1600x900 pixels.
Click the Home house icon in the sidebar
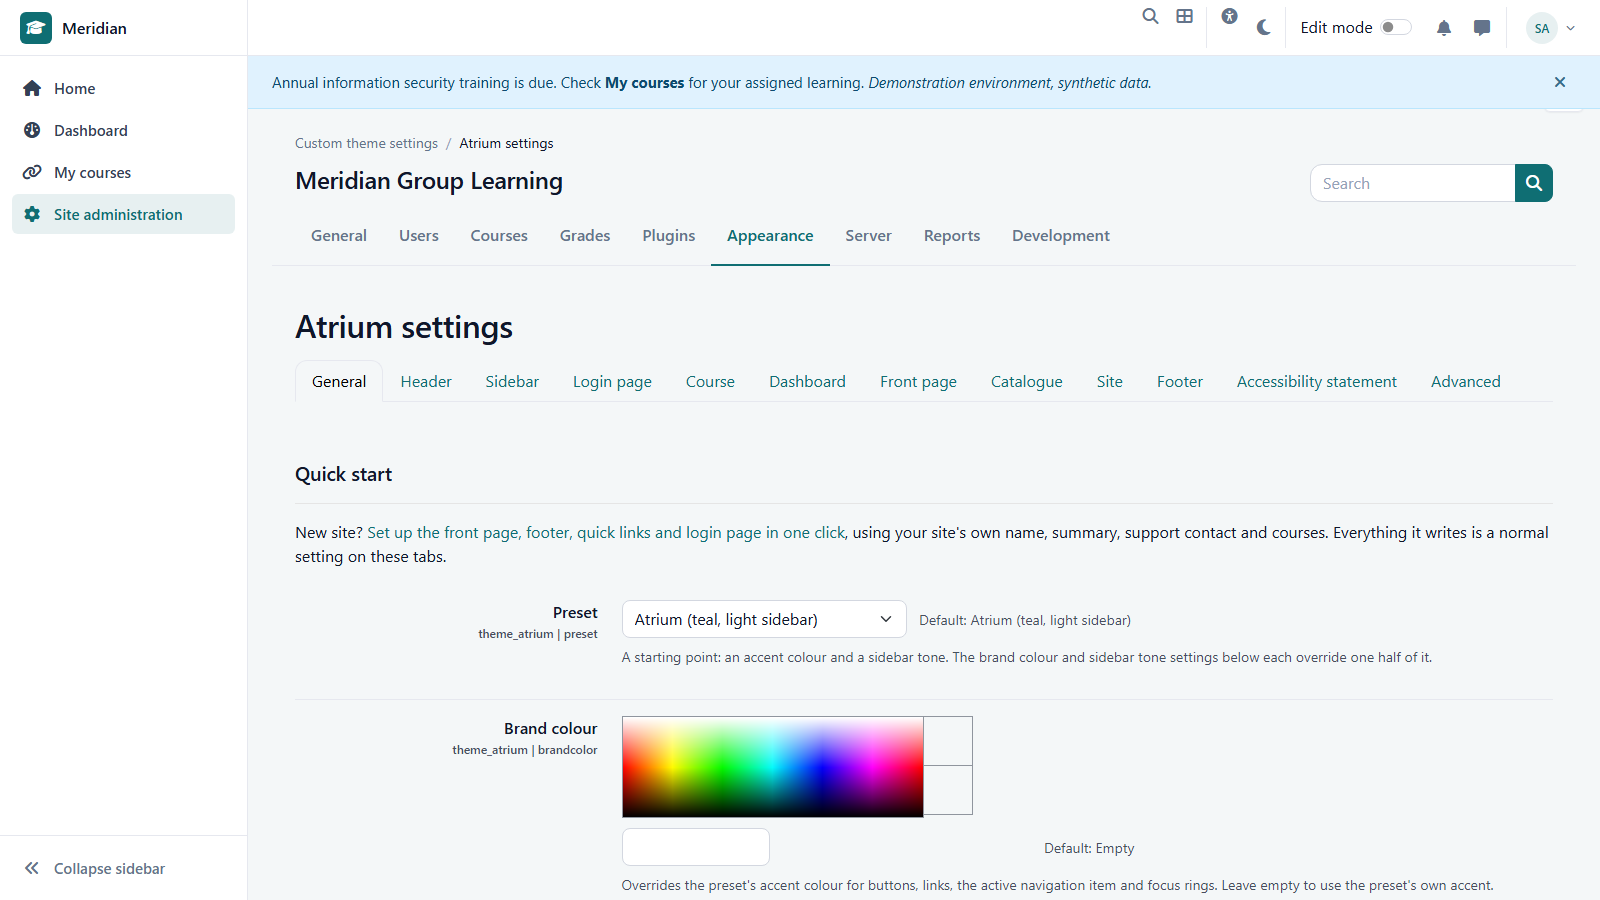[32, 88]
